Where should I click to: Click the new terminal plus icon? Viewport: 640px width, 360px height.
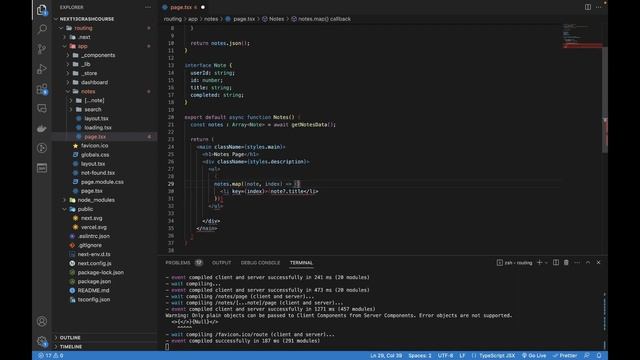(539, 262)
